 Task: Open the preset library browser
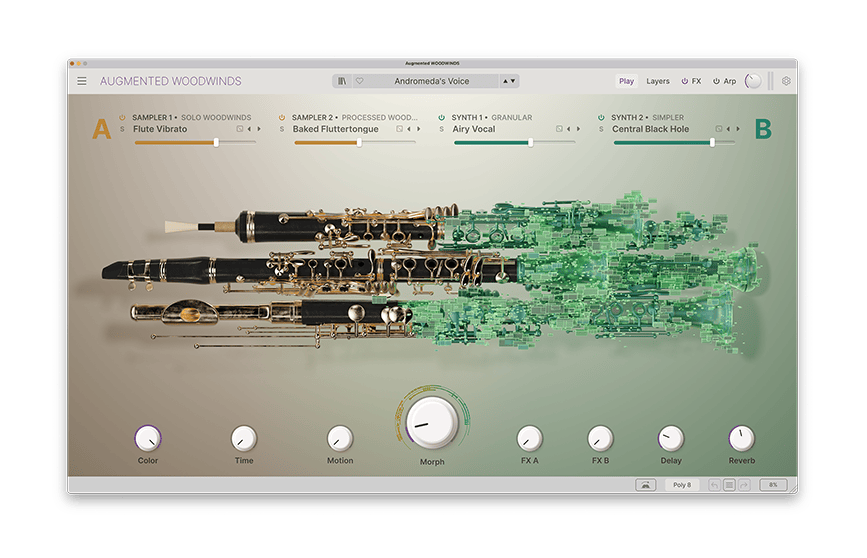(342, 81)
